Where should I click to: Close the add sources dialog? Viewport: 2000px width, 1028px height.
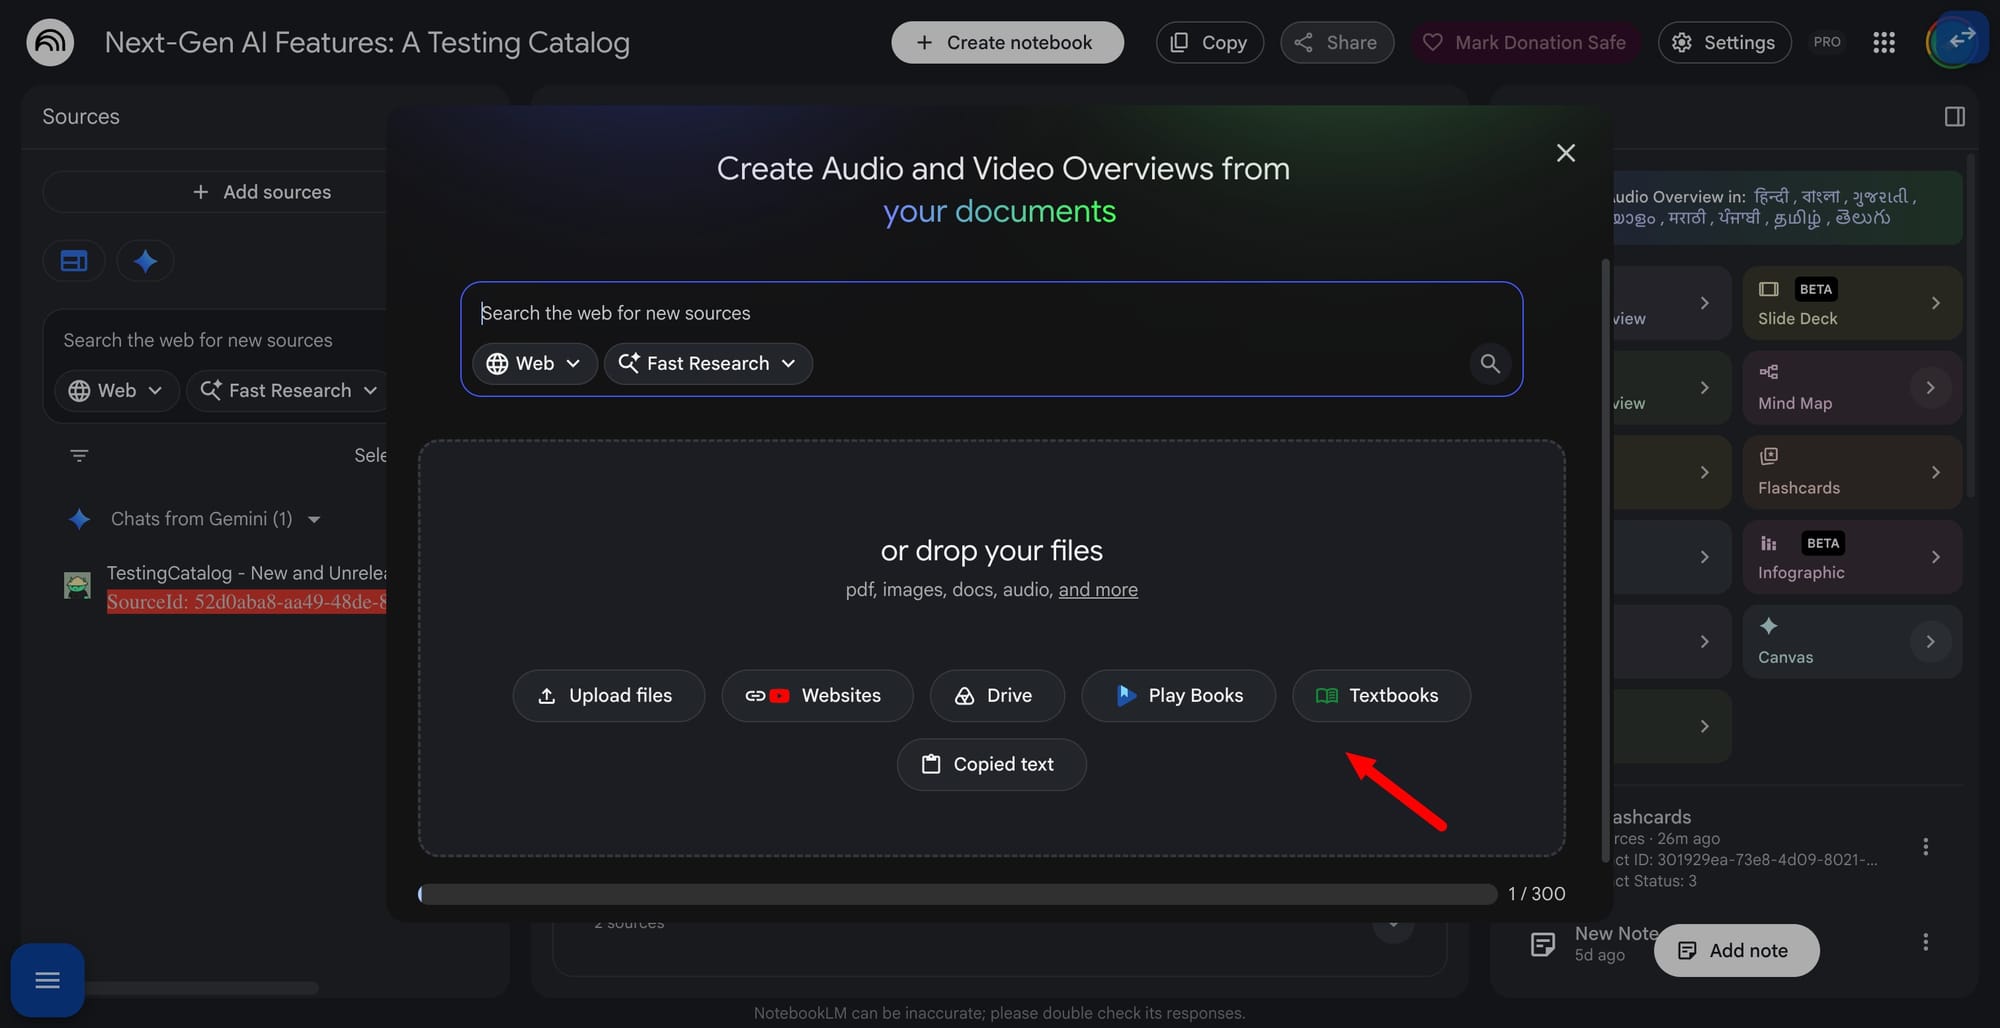[x=1566, y=153]
